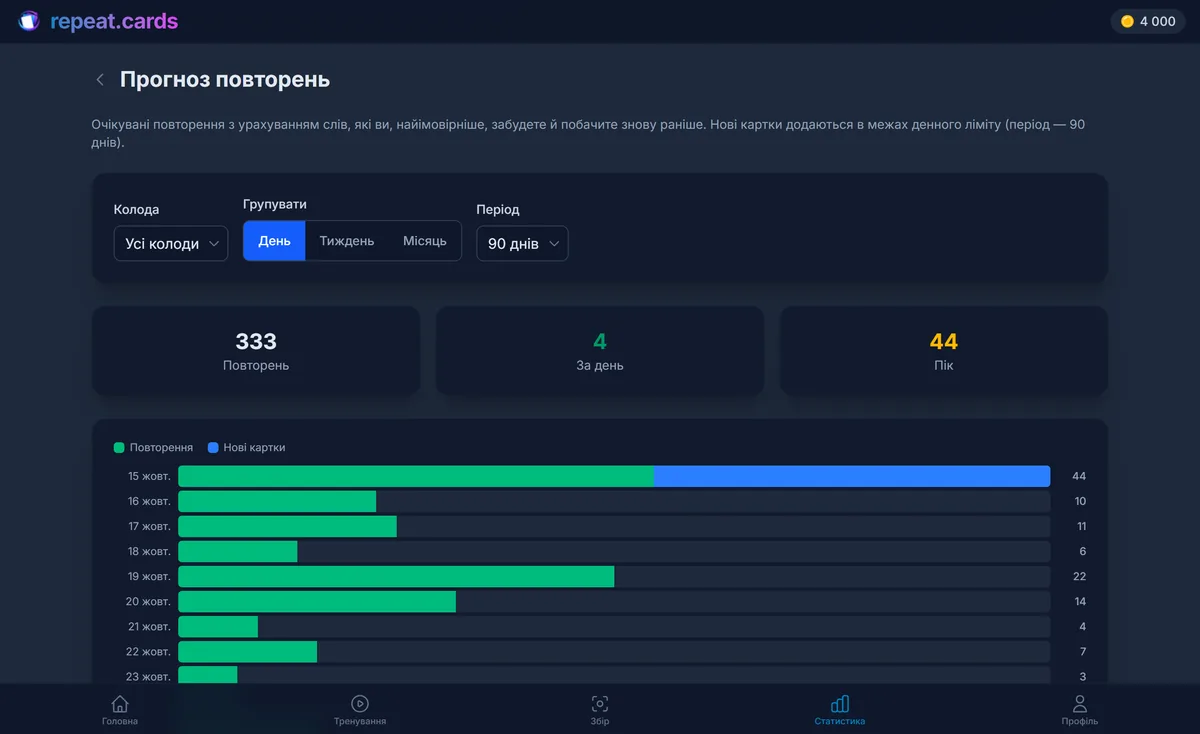Screen dimensions: 1200x734
Task: Click the Тренування tab label
Action: [360, 721]
